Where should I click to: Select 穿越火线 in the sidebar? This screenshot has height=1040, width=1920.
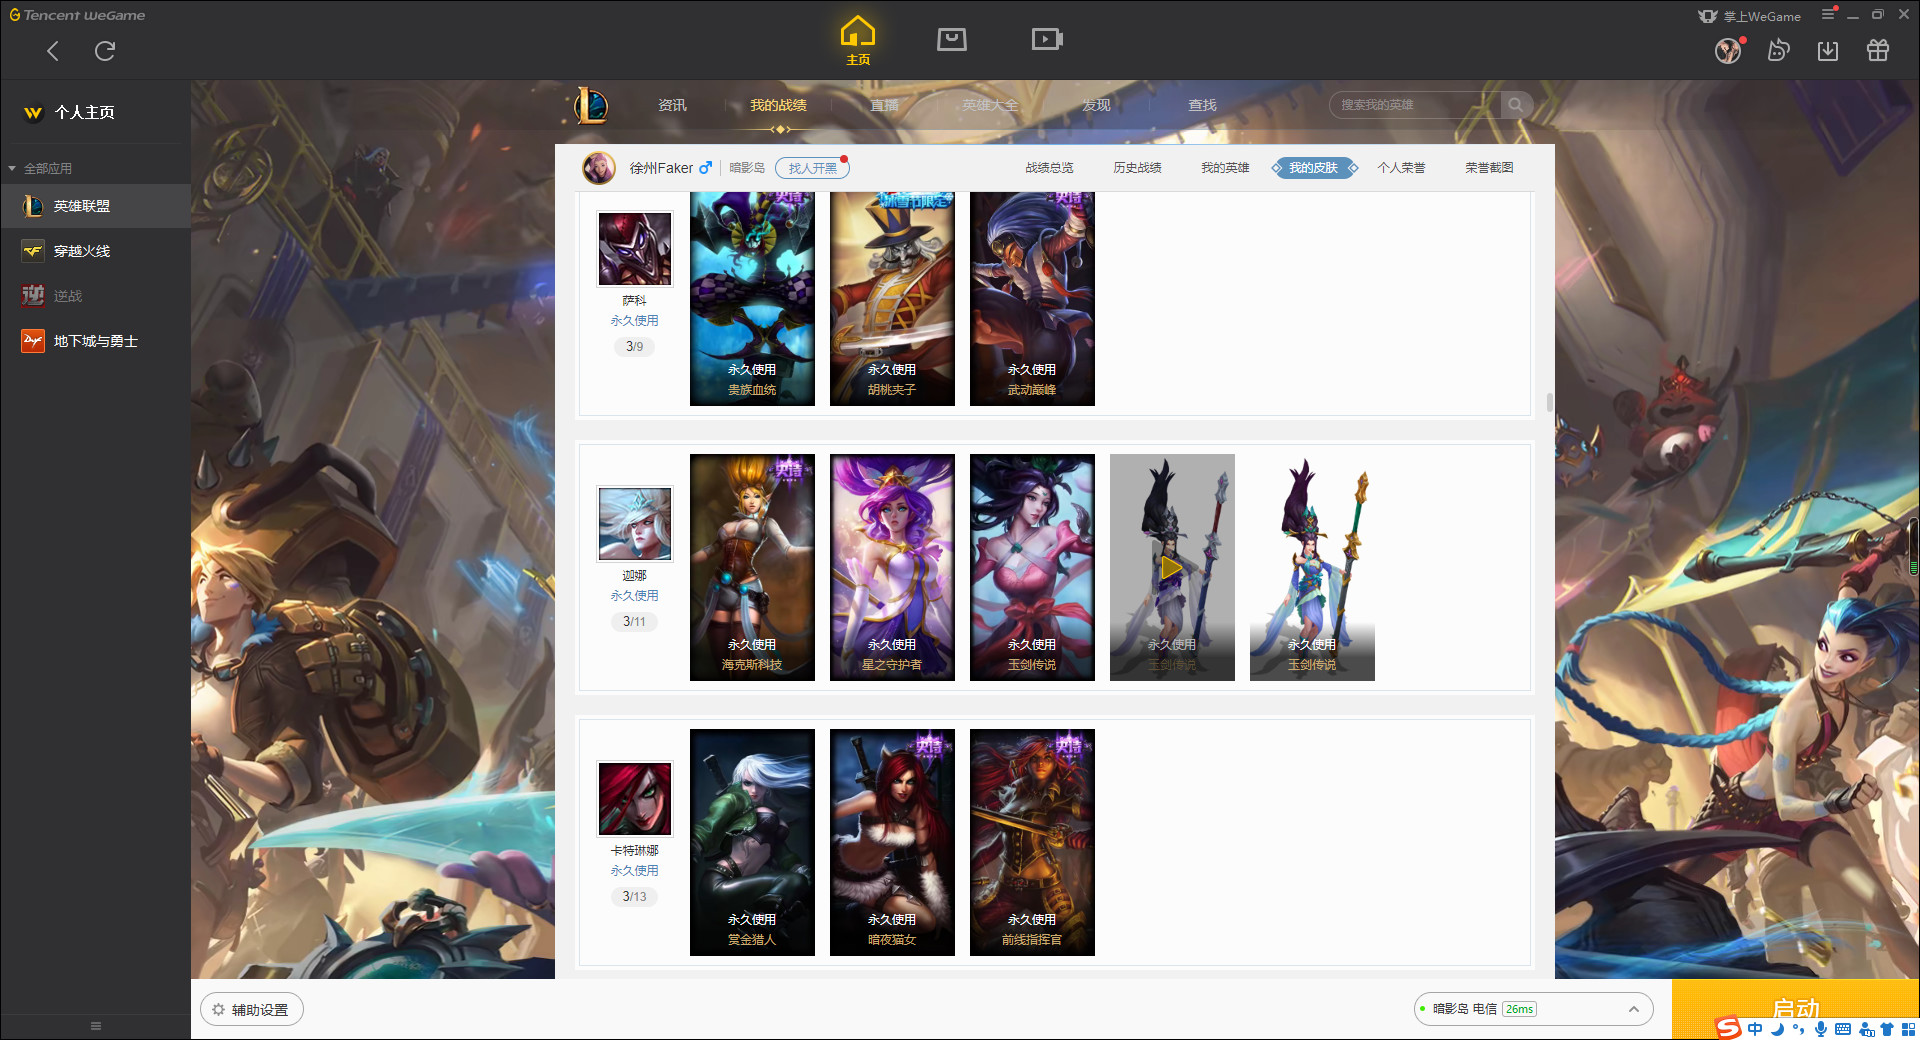pyautogui.click(x=95, y=251)
